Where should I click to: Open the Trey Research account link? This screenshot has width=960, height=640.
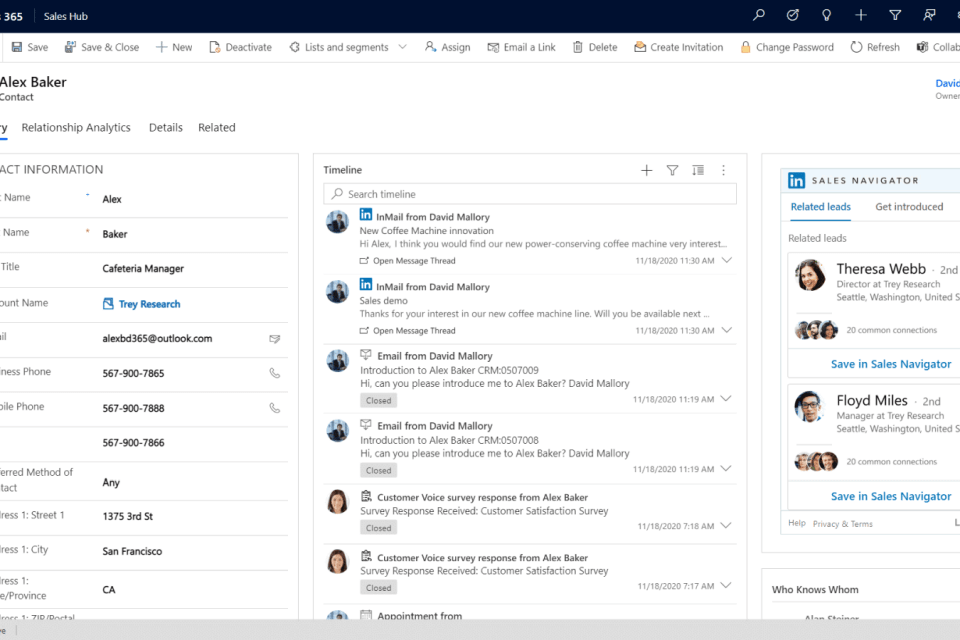[149, 304]
